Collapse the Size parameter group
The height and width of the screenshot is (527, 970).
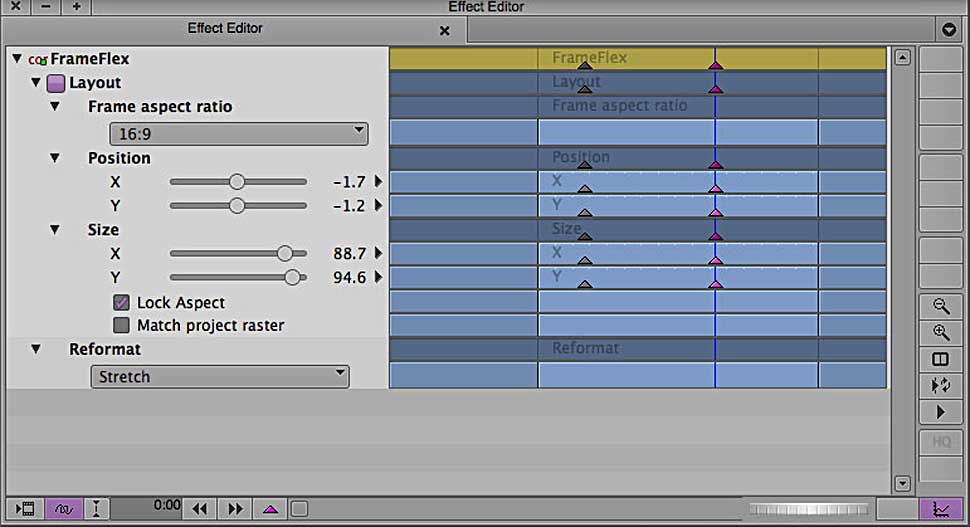click(55, 230)
